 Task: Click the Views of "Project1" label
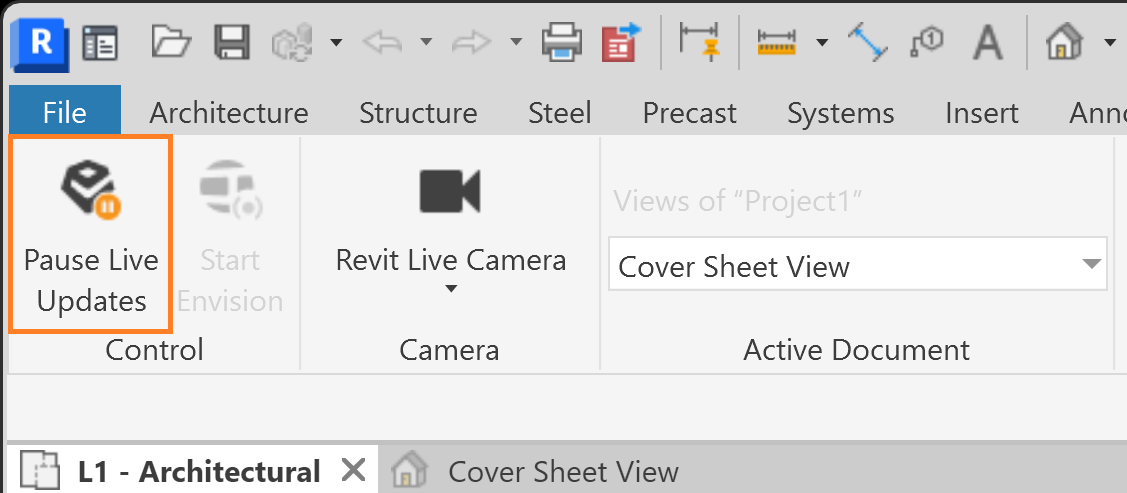tap(737, 201)
